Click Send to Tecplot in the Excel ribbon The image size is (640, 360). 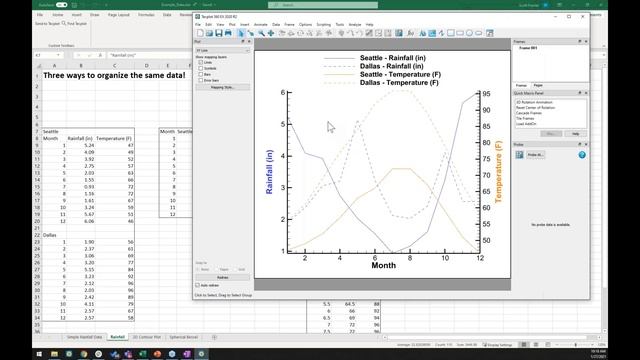47,24
